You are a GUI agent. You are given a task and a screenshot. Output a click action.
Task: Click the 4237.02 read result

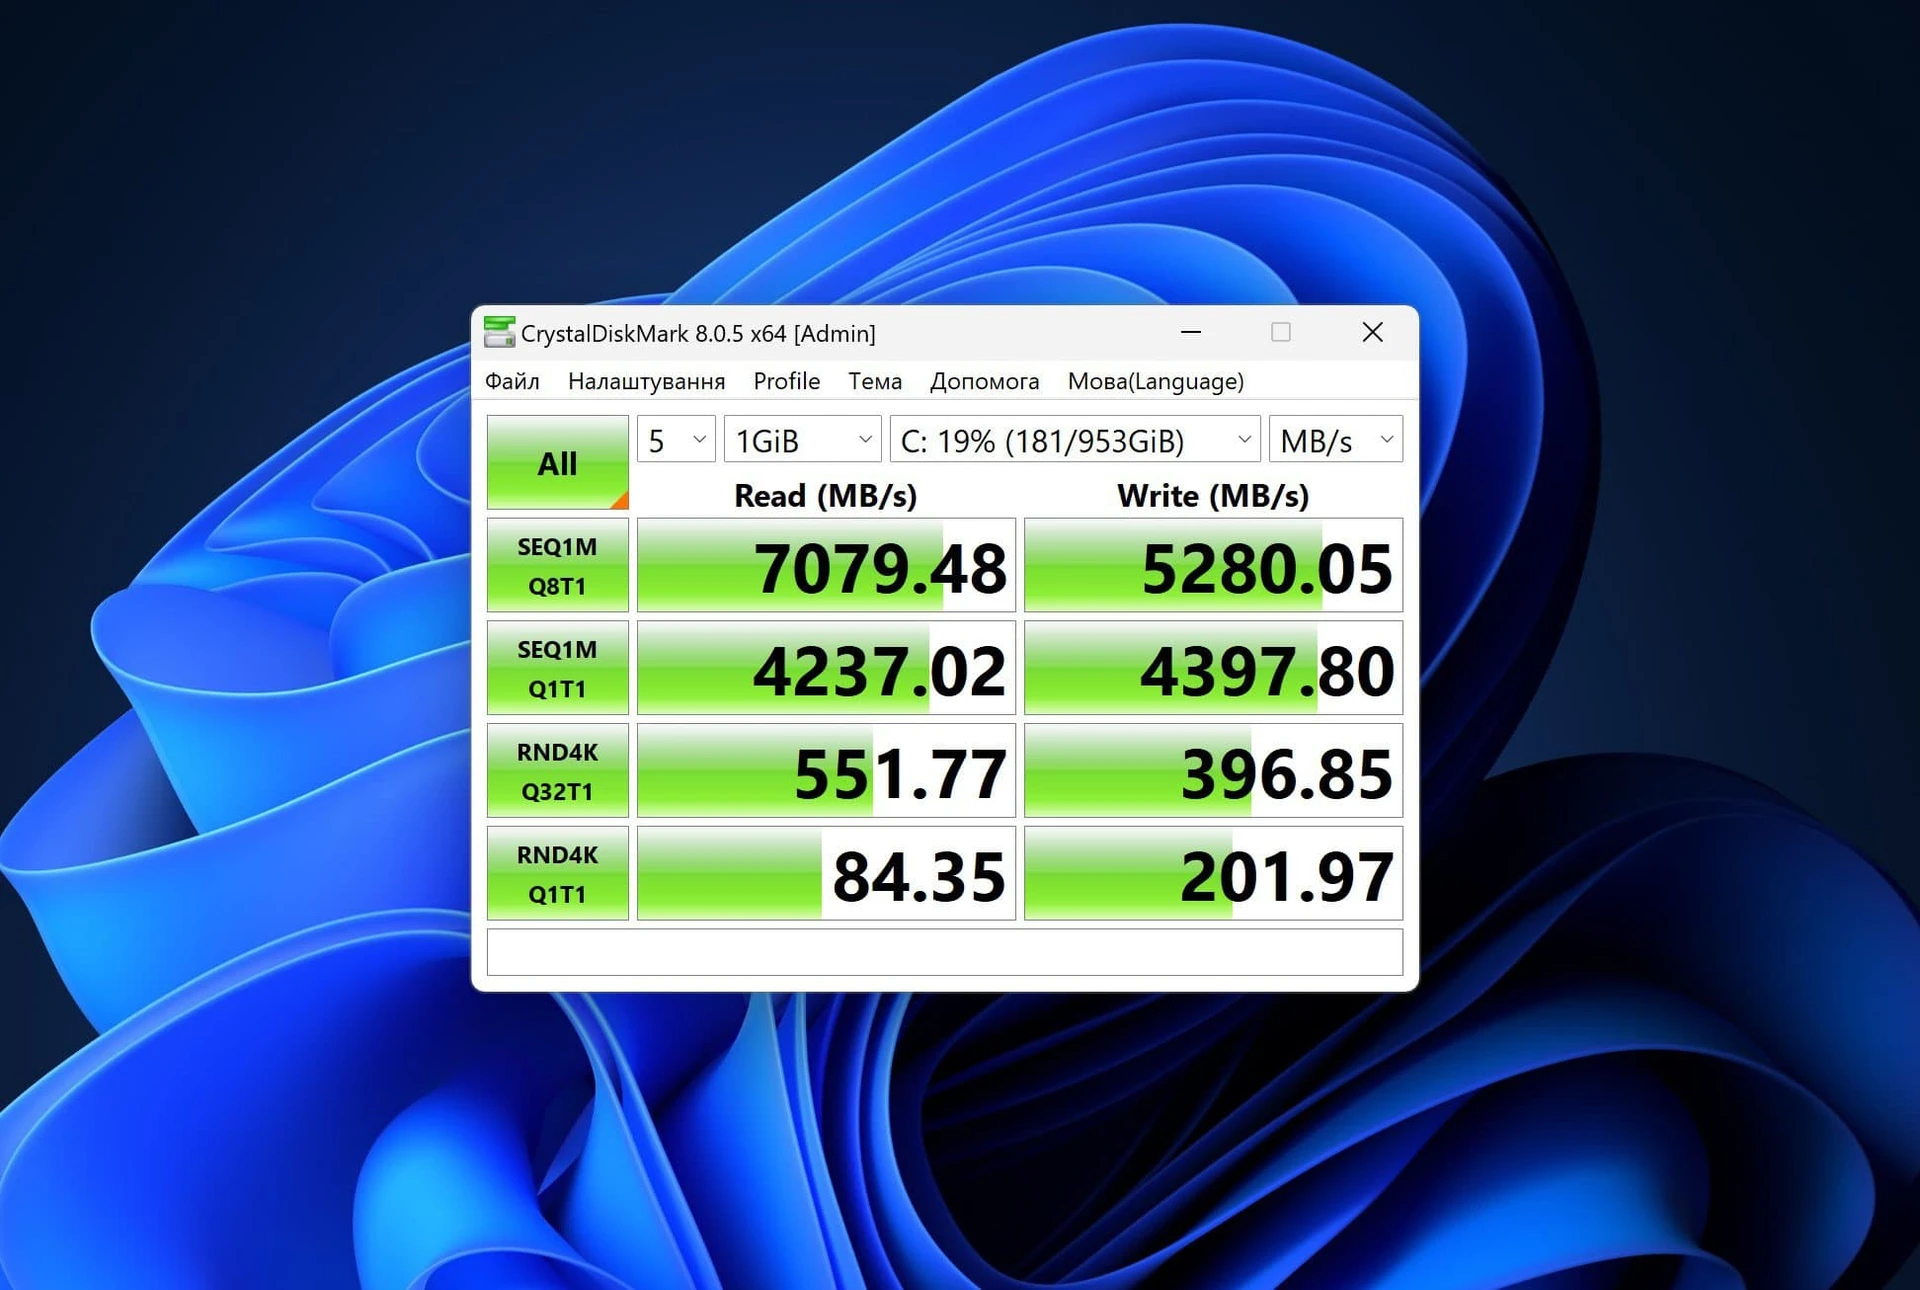(x=826, y=668)
